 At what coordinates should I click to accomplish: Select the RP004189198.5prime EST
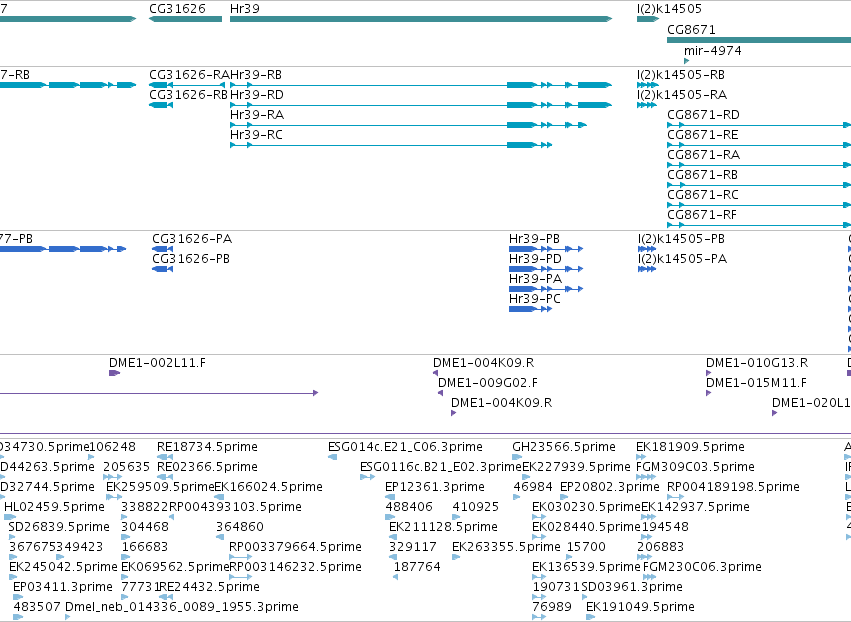[733, 487]
